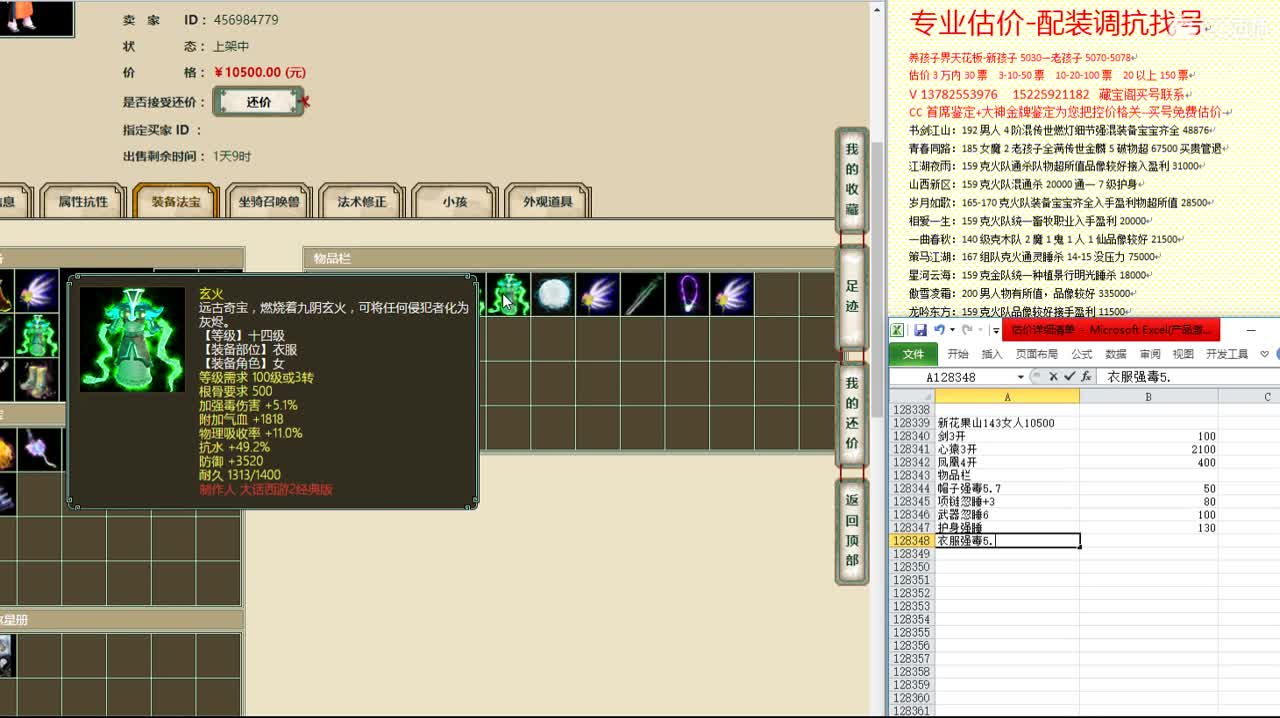Click the 足迹 side button
Image resolution: width=1280 pixels, height=718 pixels.
852,298
